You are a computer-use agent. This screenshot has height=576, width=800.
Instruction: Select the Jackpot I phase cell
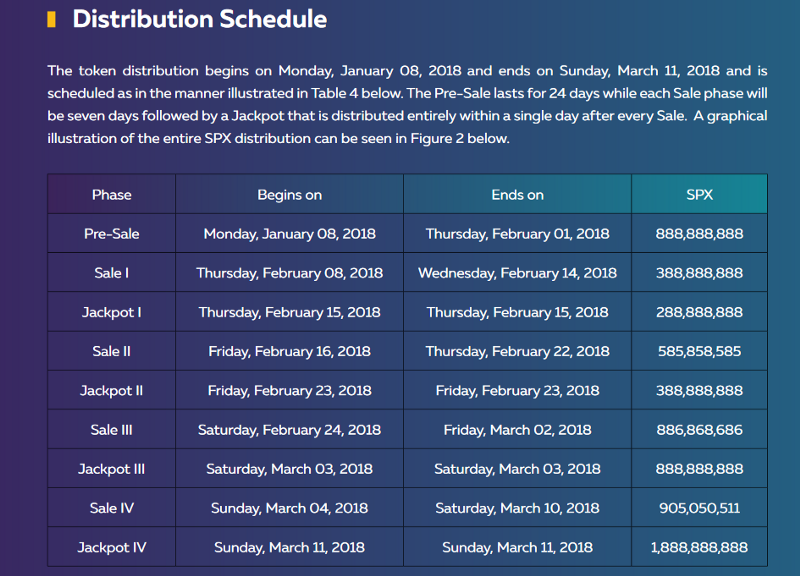pos(112,312)
